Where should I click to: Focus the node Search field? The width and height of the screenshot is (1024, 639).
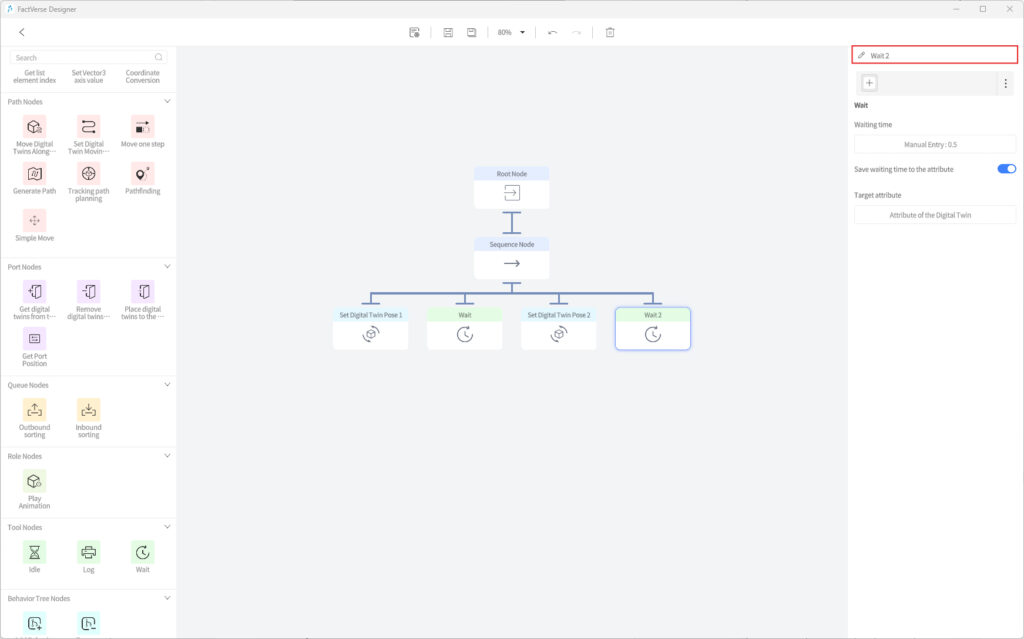point(88,57)
